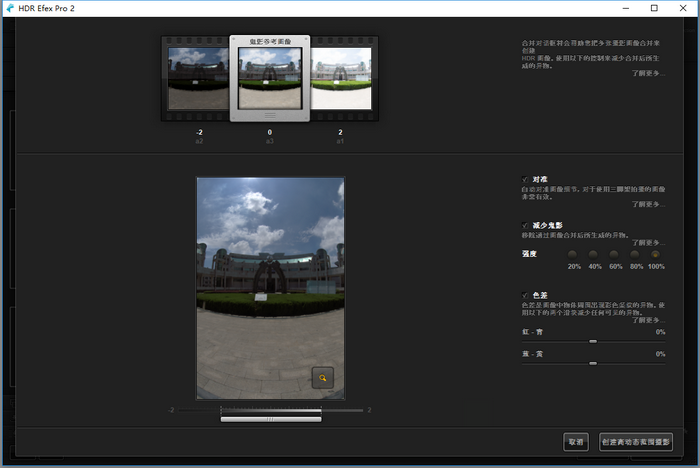Click the magnifier loupe icon on preview
The height and width of the screenshot is (468, 700).
323,378
